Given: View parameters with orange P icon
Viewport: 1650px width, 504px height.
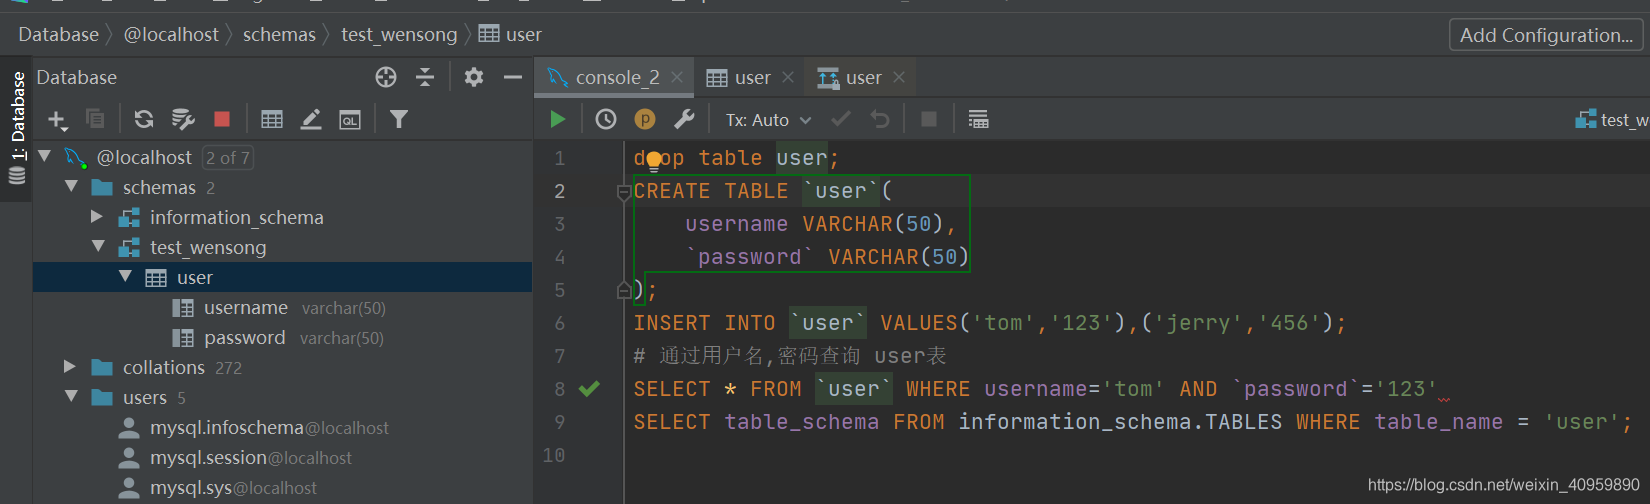Looking at the screenshot, I should 645,119.
